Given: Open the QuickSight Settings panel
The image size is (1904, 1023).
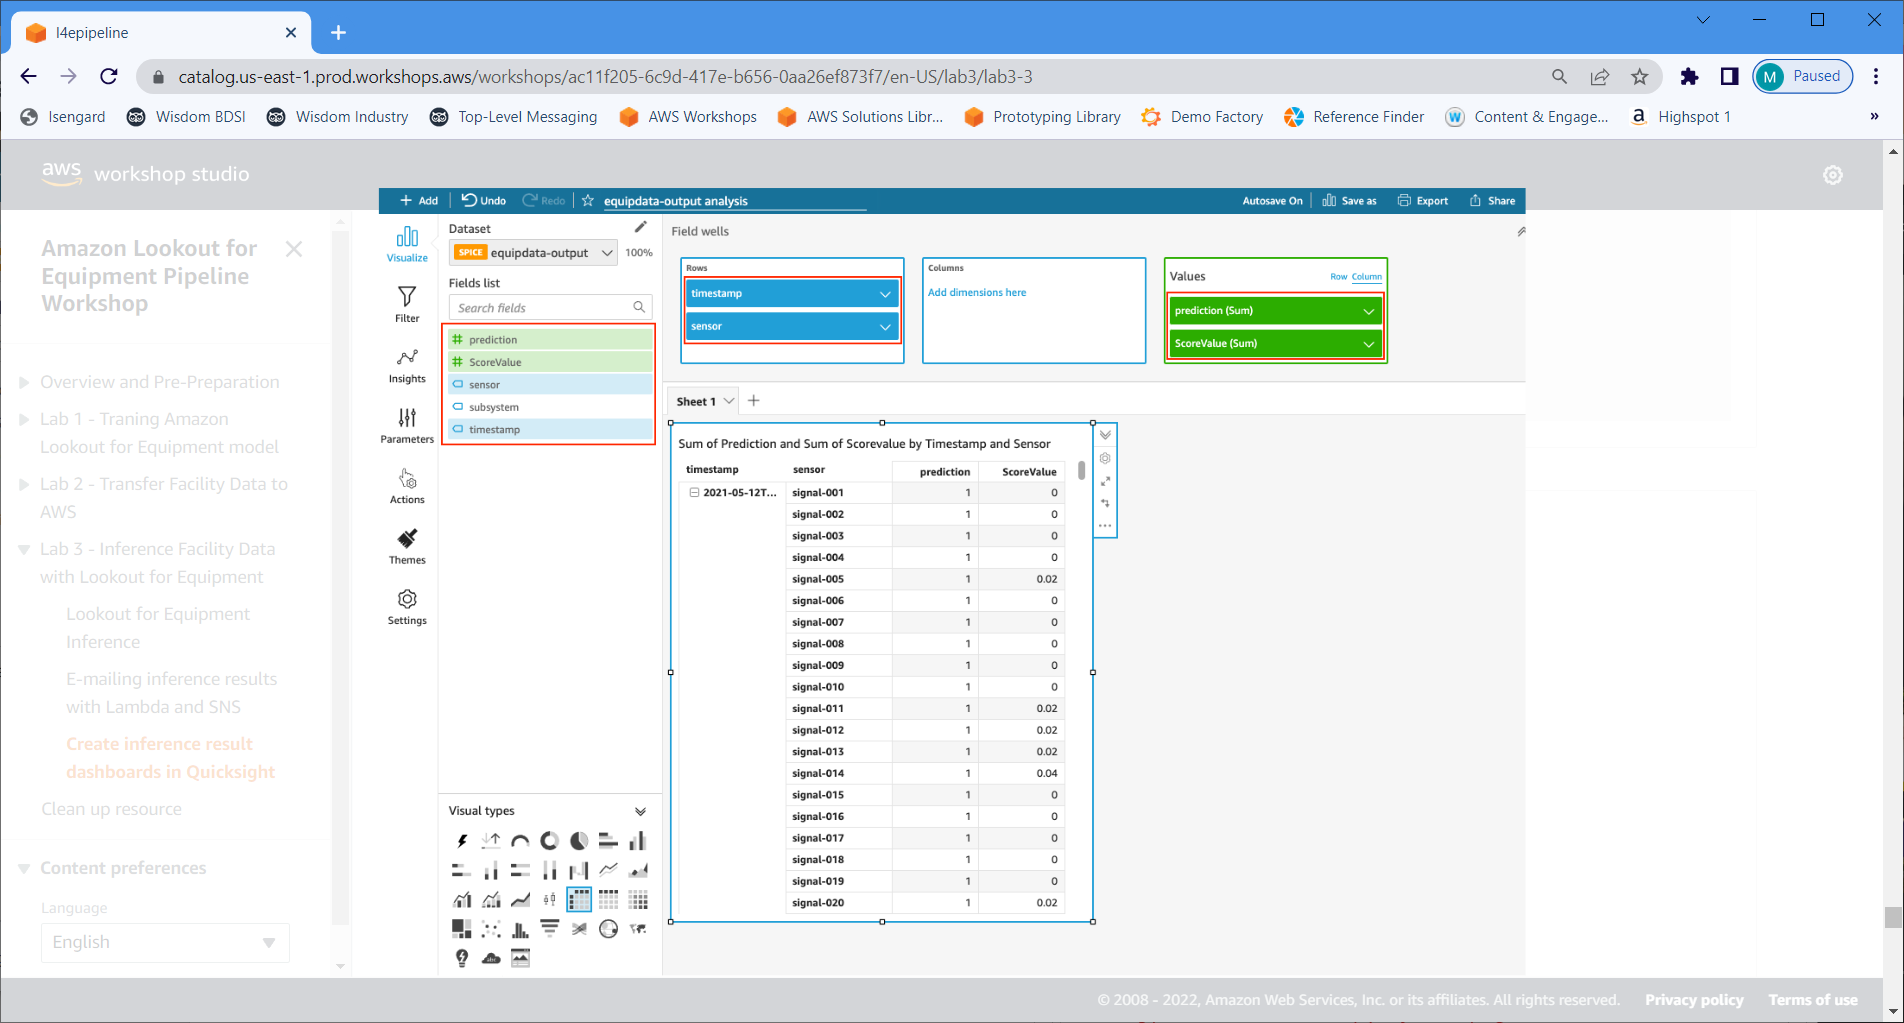Looking at the screenshot, I should pyautogui.click(x=407, y=607).
